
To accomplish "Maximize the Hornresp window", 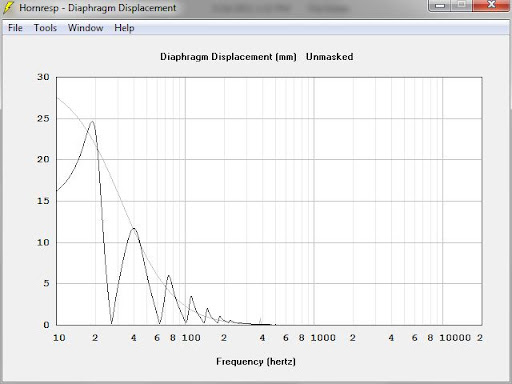I will point(461,5).
